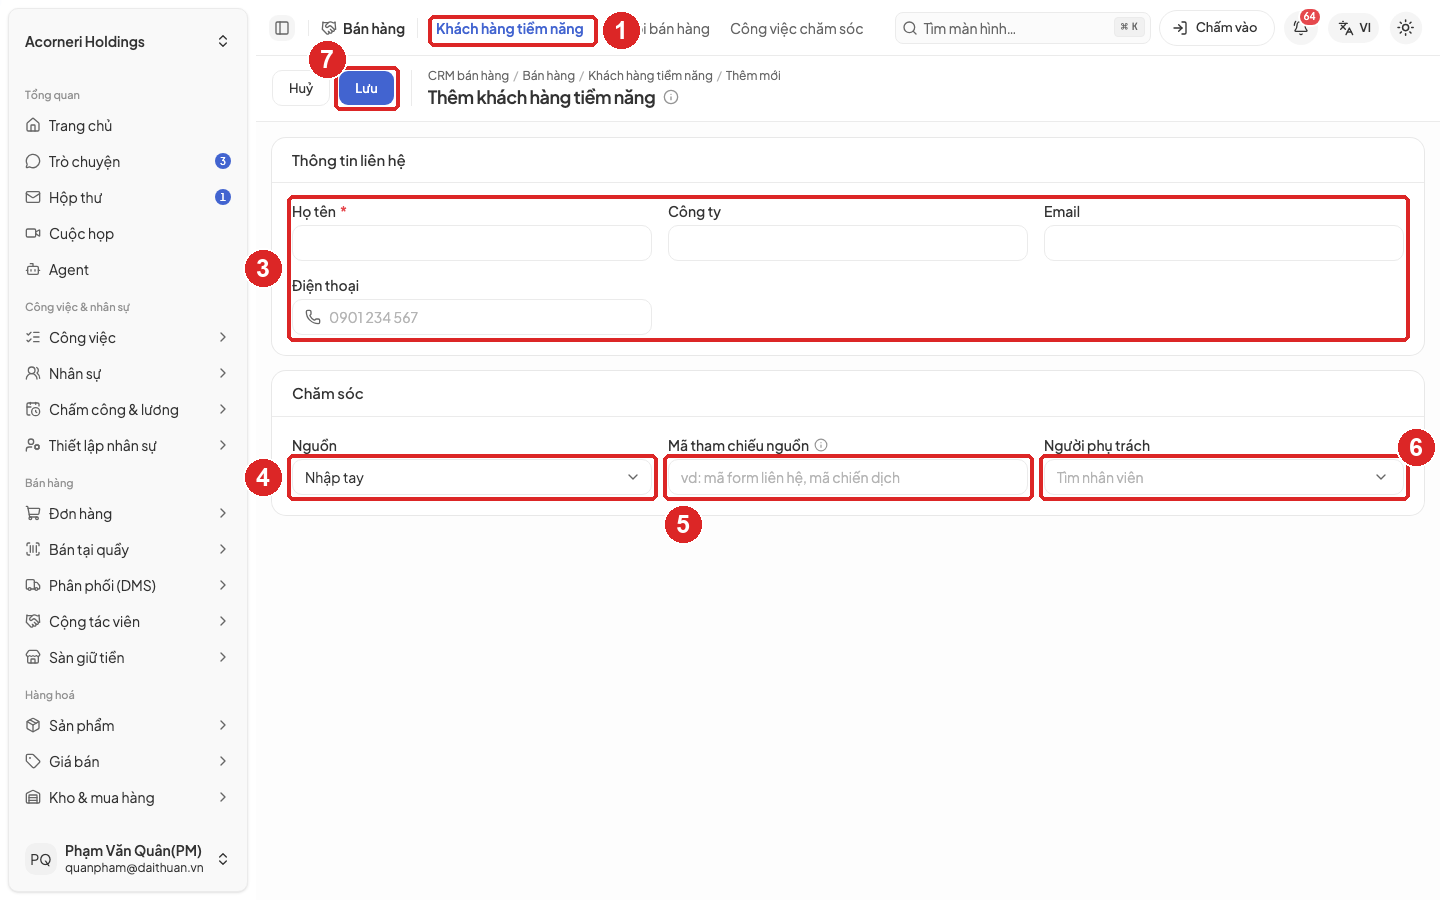Screen dimensions: 1440x900
Task: Open Phạm Văn Quân user account menu
Action: pos(128,859)
